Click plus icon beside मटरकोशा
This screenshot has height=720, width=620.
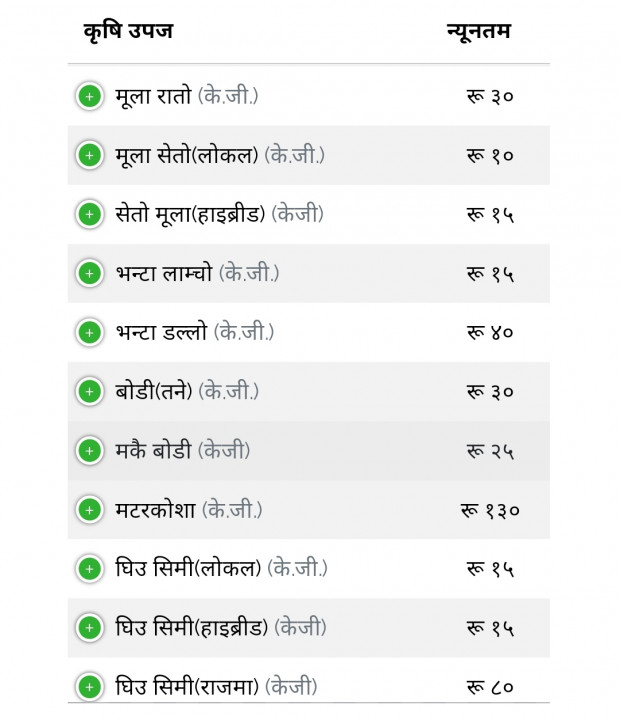pos(90,510)
